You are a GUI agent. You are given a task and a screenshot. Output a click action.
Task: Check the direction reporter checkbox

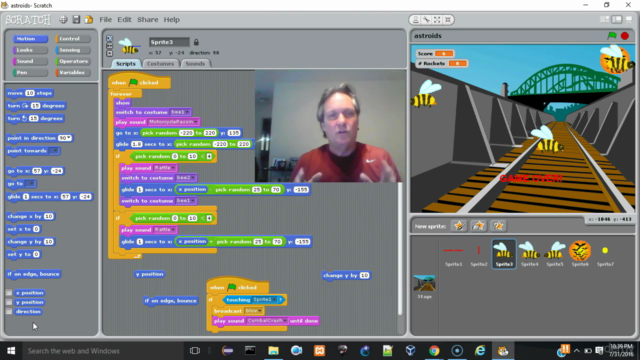point(9,311)
